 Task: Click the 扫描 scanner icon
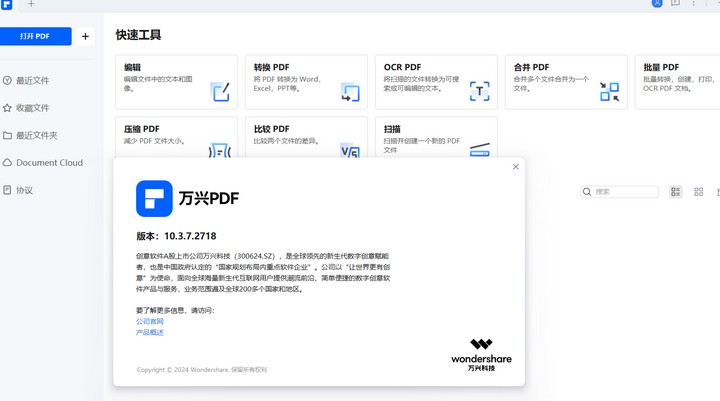click(x=480, y=150)
